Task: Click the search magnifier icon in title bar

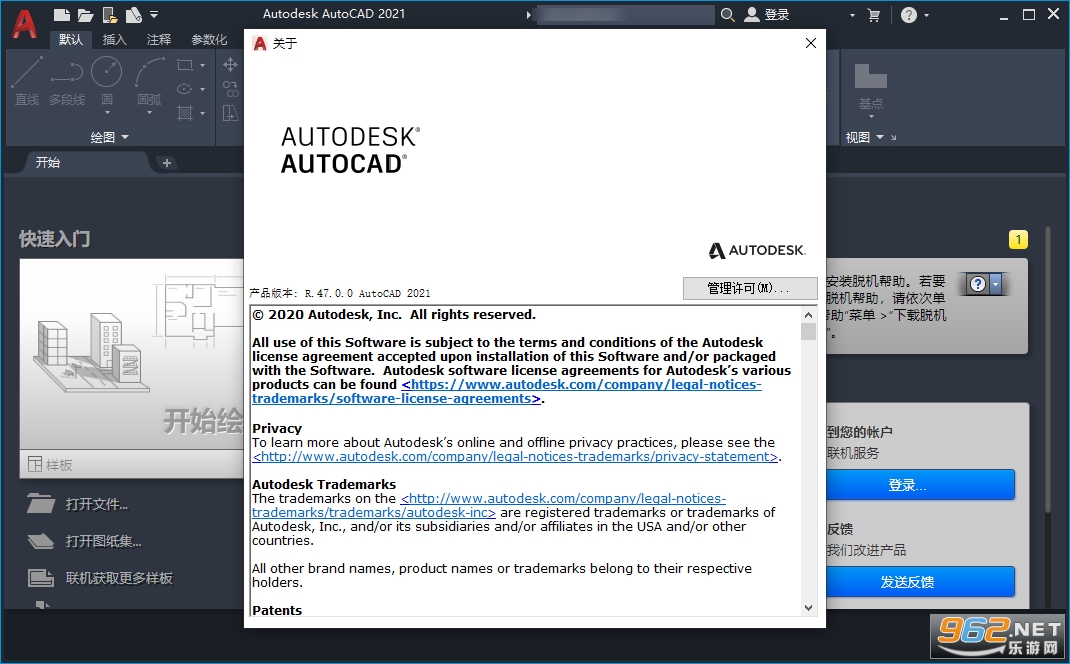Action: [727, 14]
